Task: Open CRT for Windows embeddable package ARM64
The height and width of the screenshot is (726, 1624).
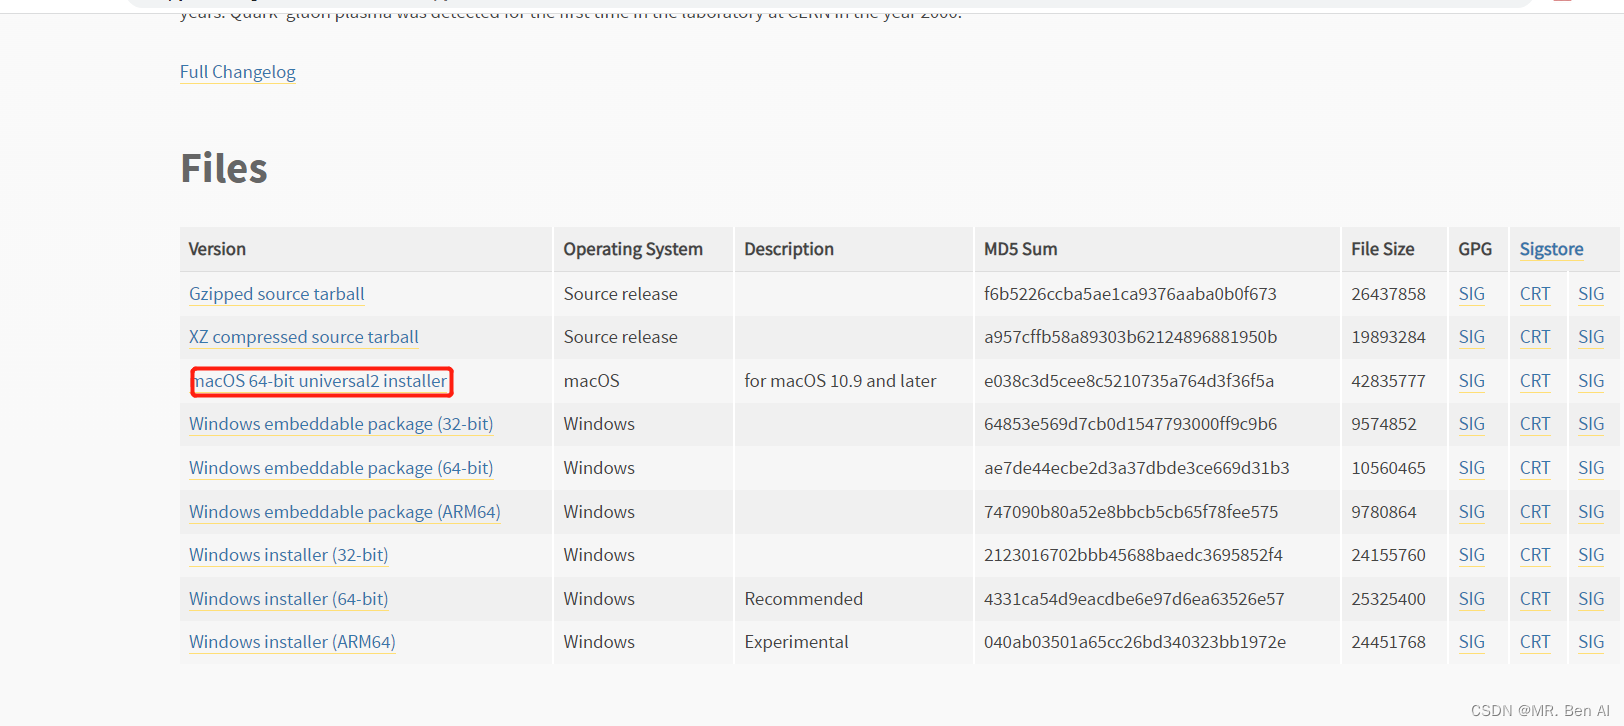Action: pyautogui.click(x=1535, y=512)
